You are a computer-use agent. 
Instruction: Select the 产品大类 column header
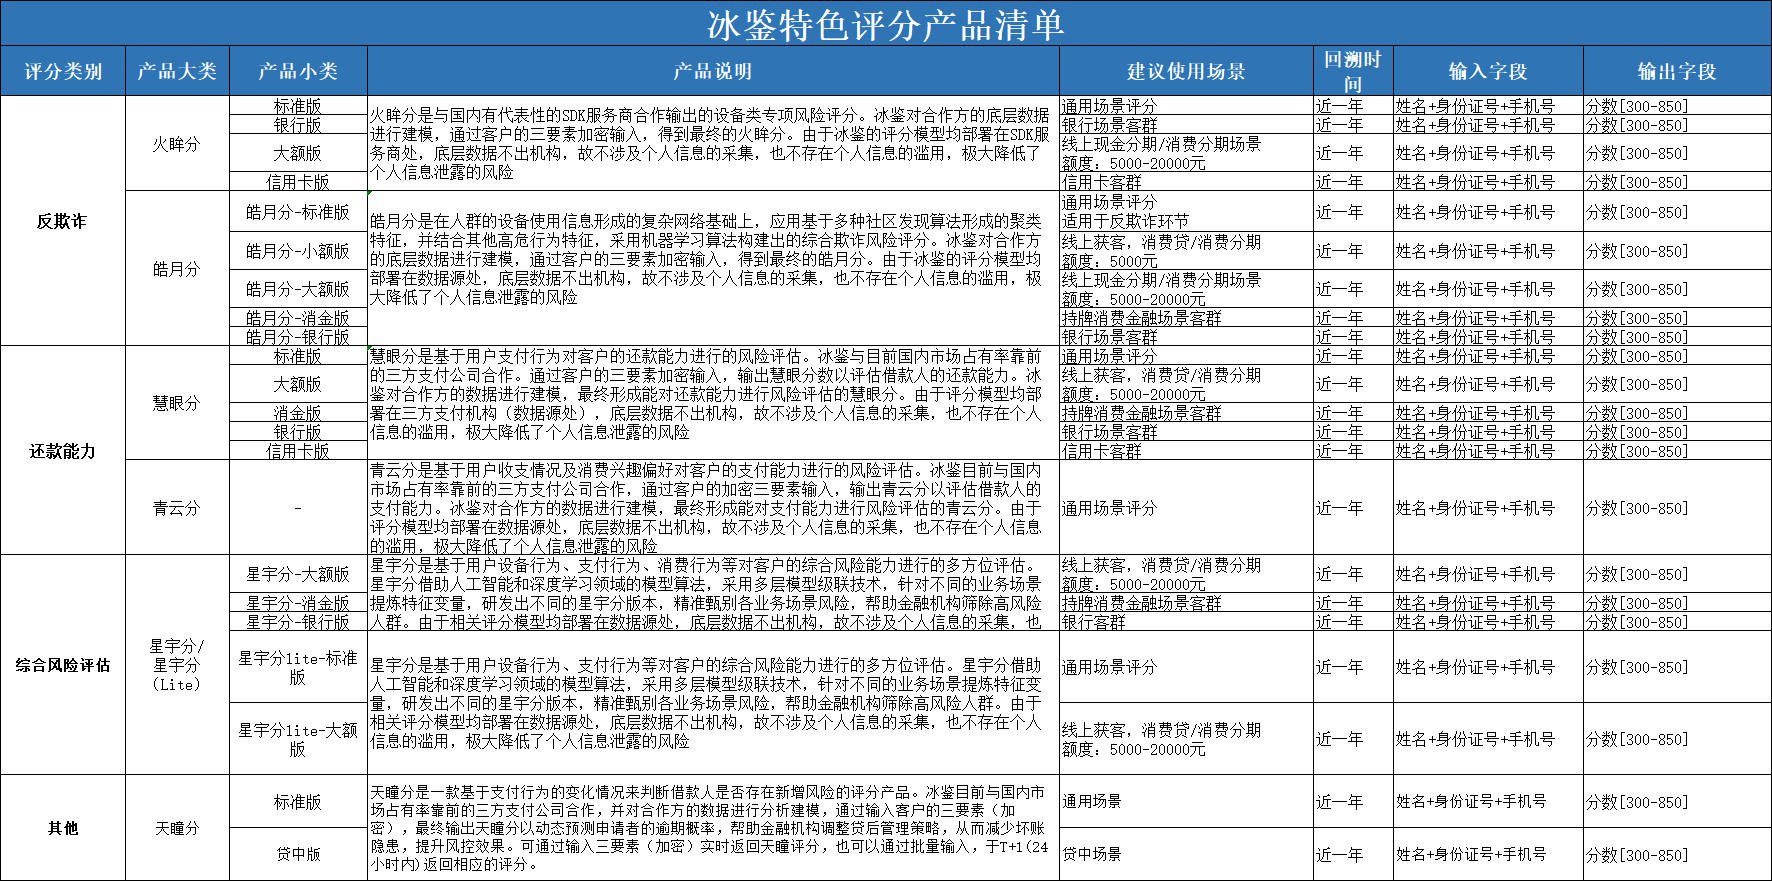click(177, 71)
